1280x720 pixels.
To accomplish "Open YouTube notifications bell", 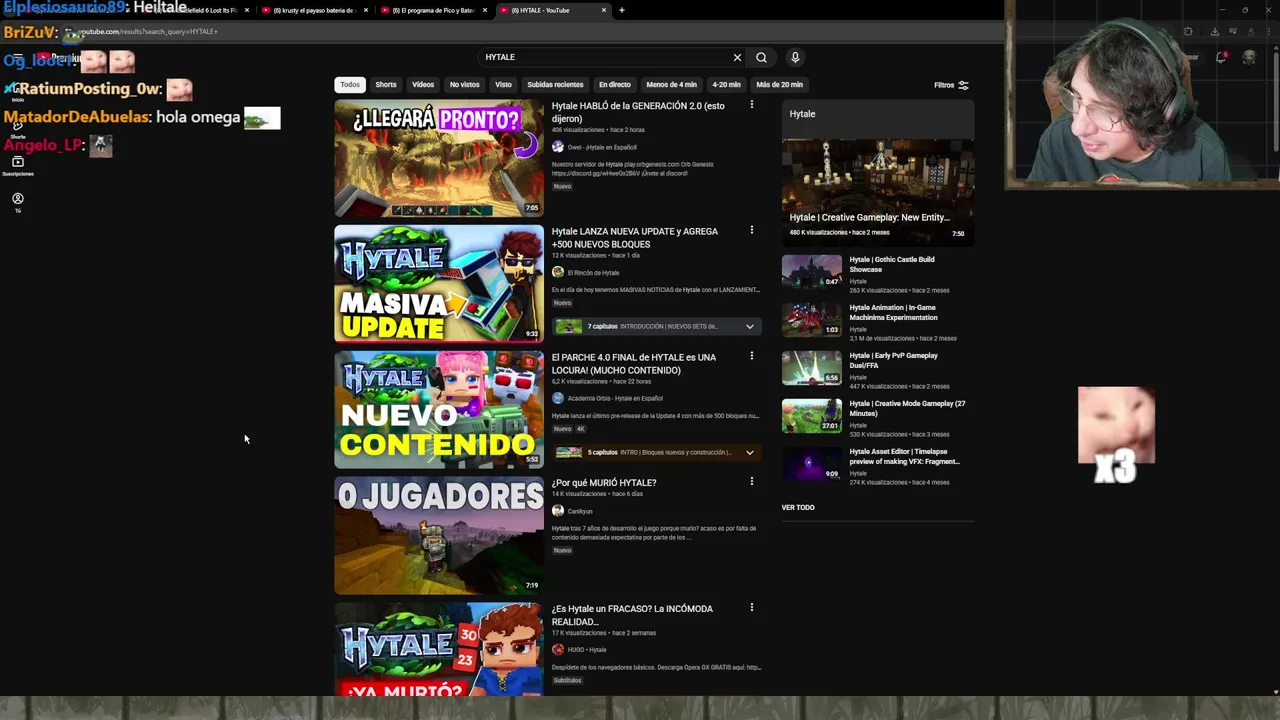I will tap(1220, 57).
